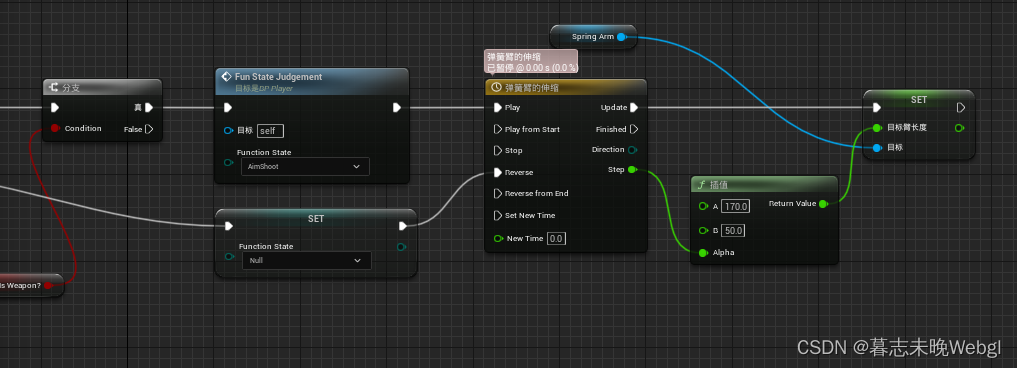Image resolution: width=1017 pixels, height=368 pixels.
Task: Click the Branch node's 真 (True) exec output pin
Action: click(x=149, y=107)
